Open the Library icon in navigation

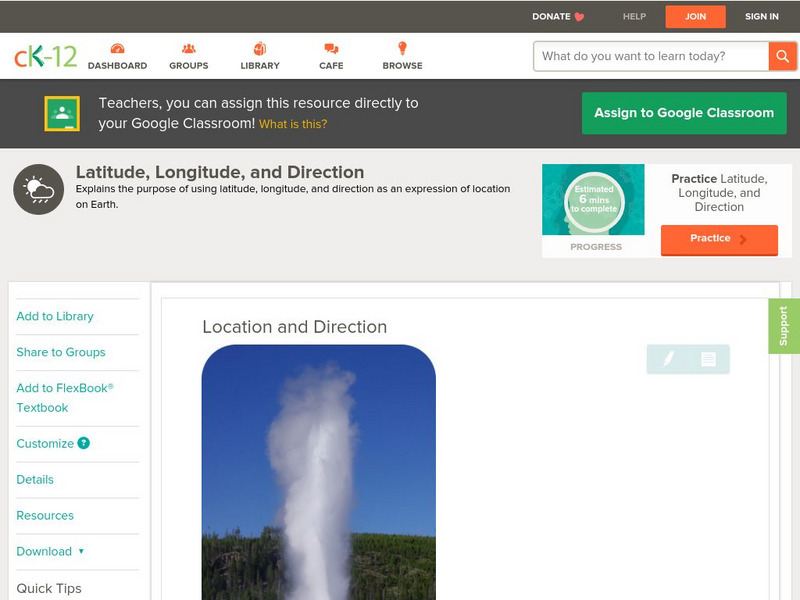click(260, 49)
